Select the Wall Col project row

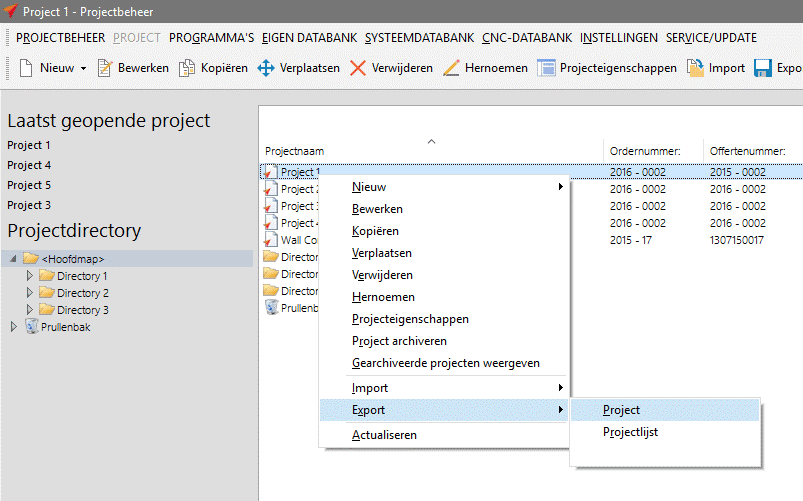click(299, 240)
